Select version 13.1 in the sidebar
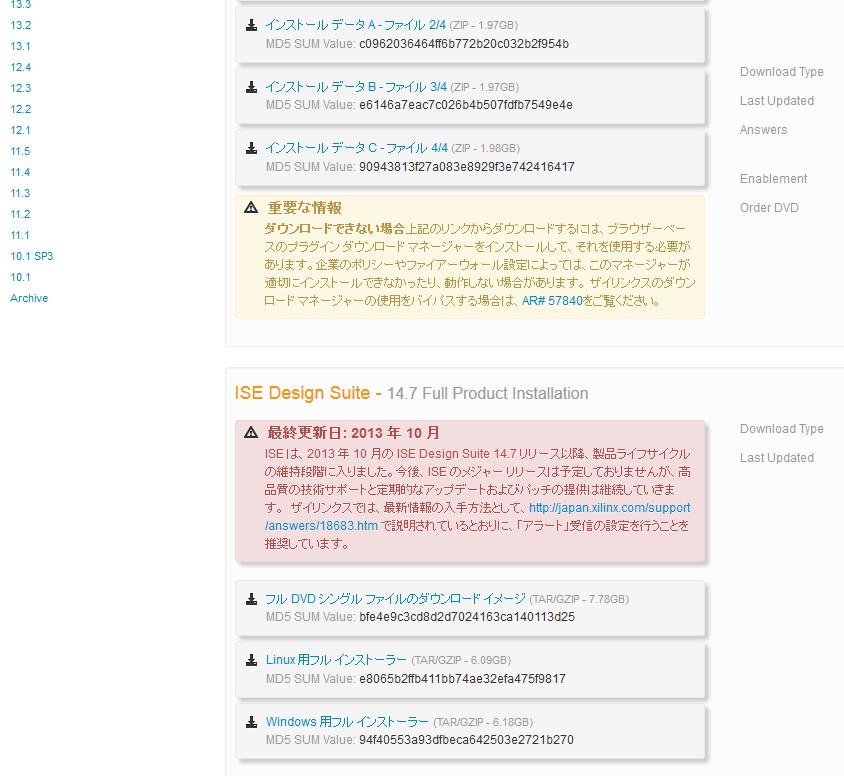 [x=20, y=46]
